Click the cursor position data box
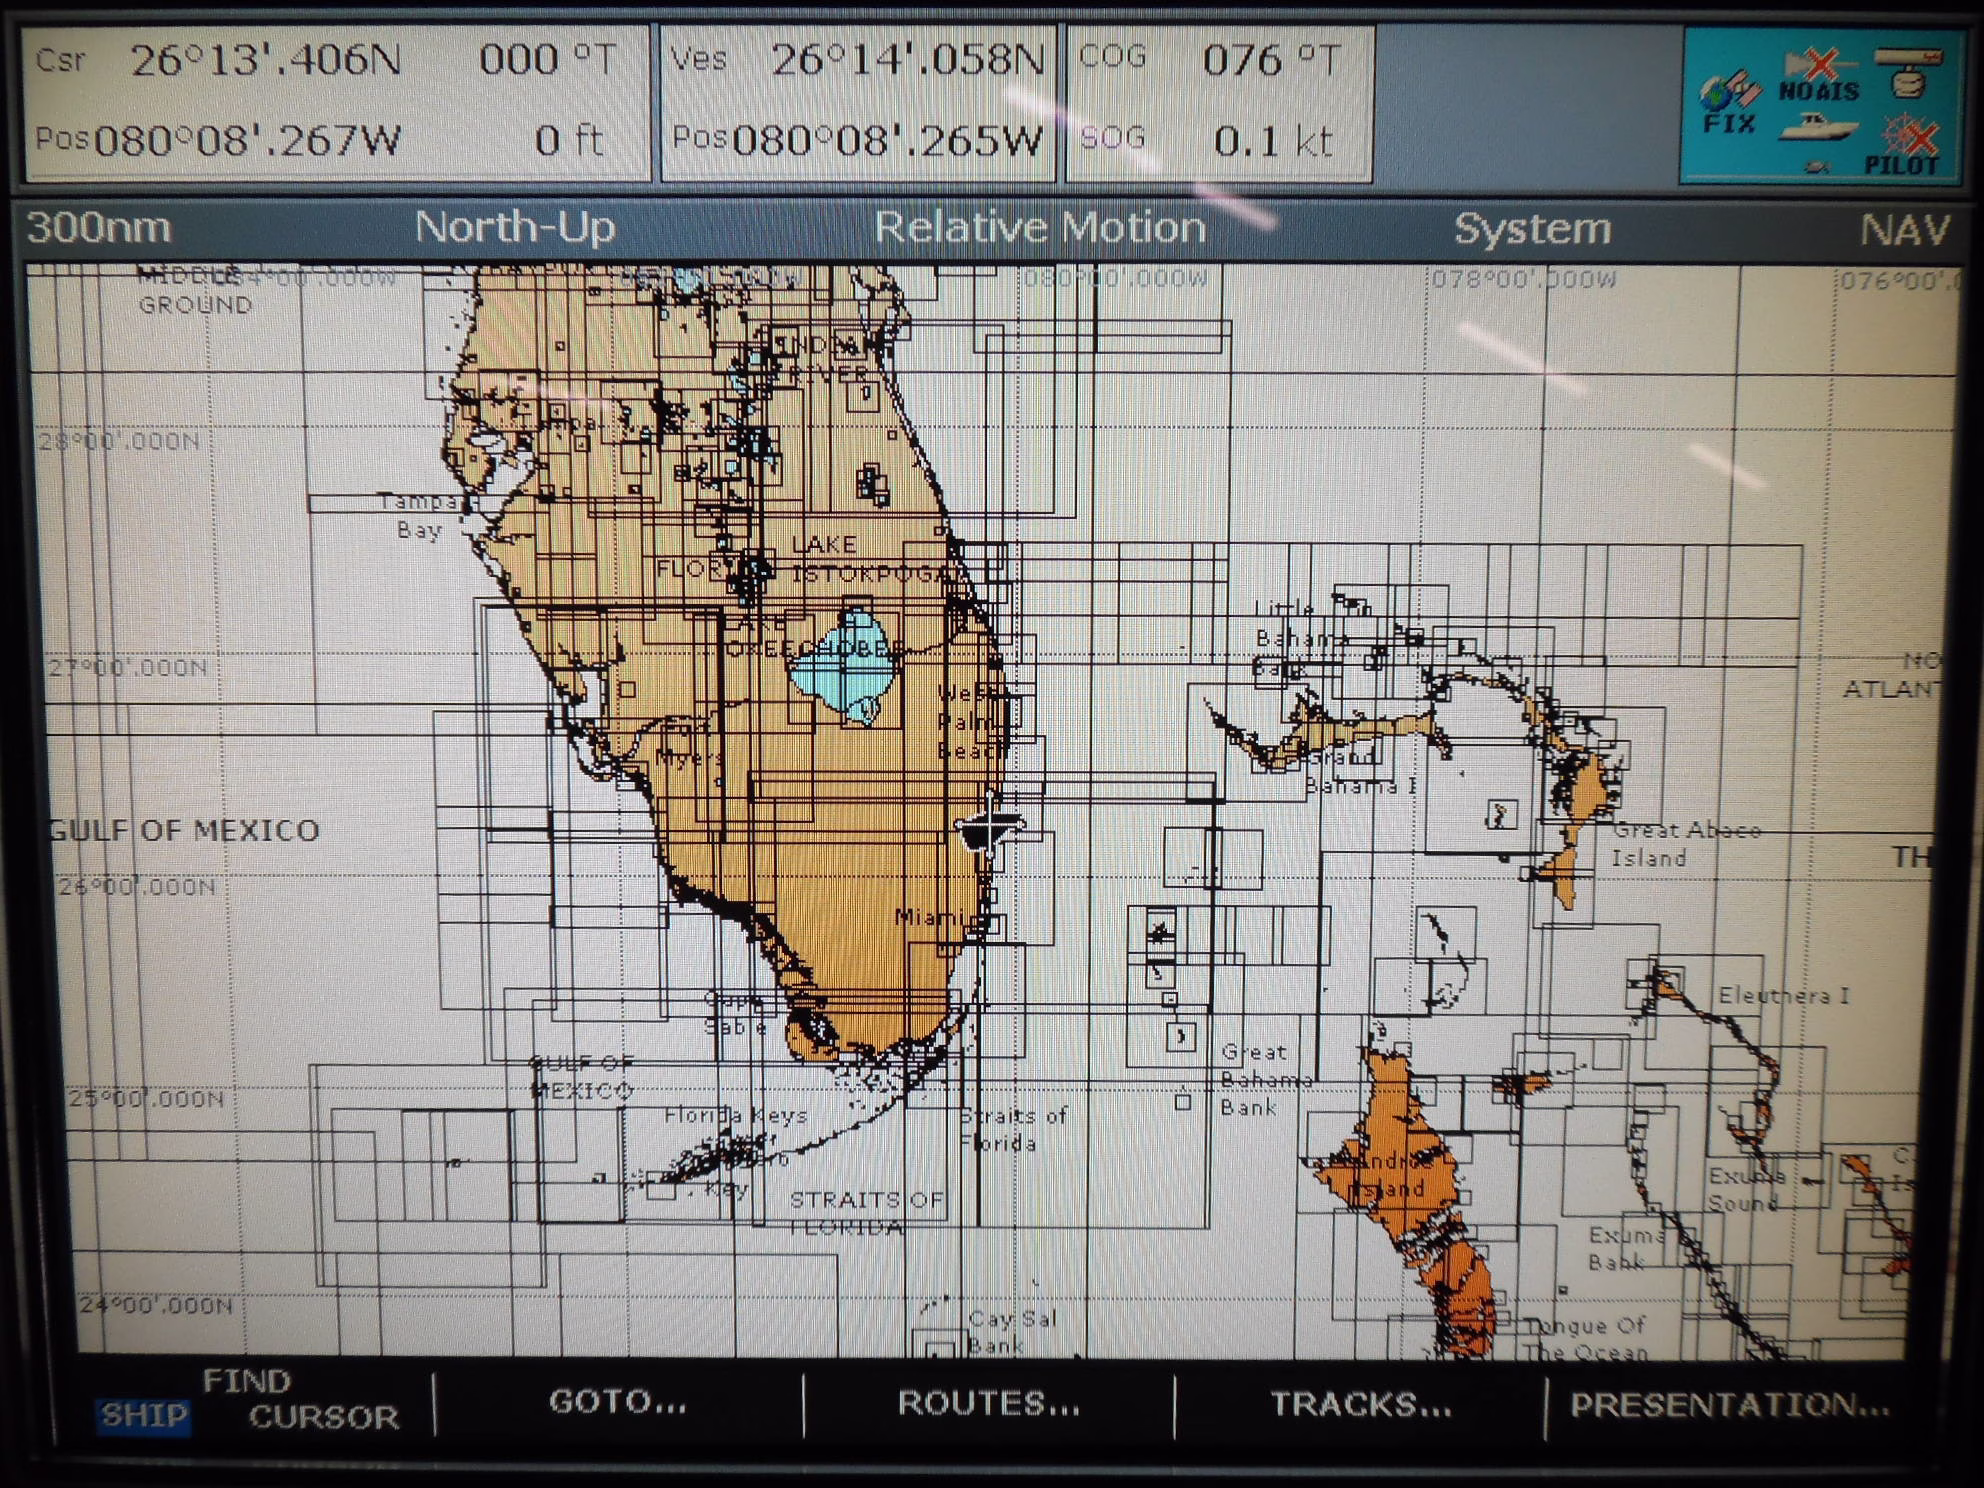The width and height of the screenshot is (1984, 1488). tap(335, 102)
